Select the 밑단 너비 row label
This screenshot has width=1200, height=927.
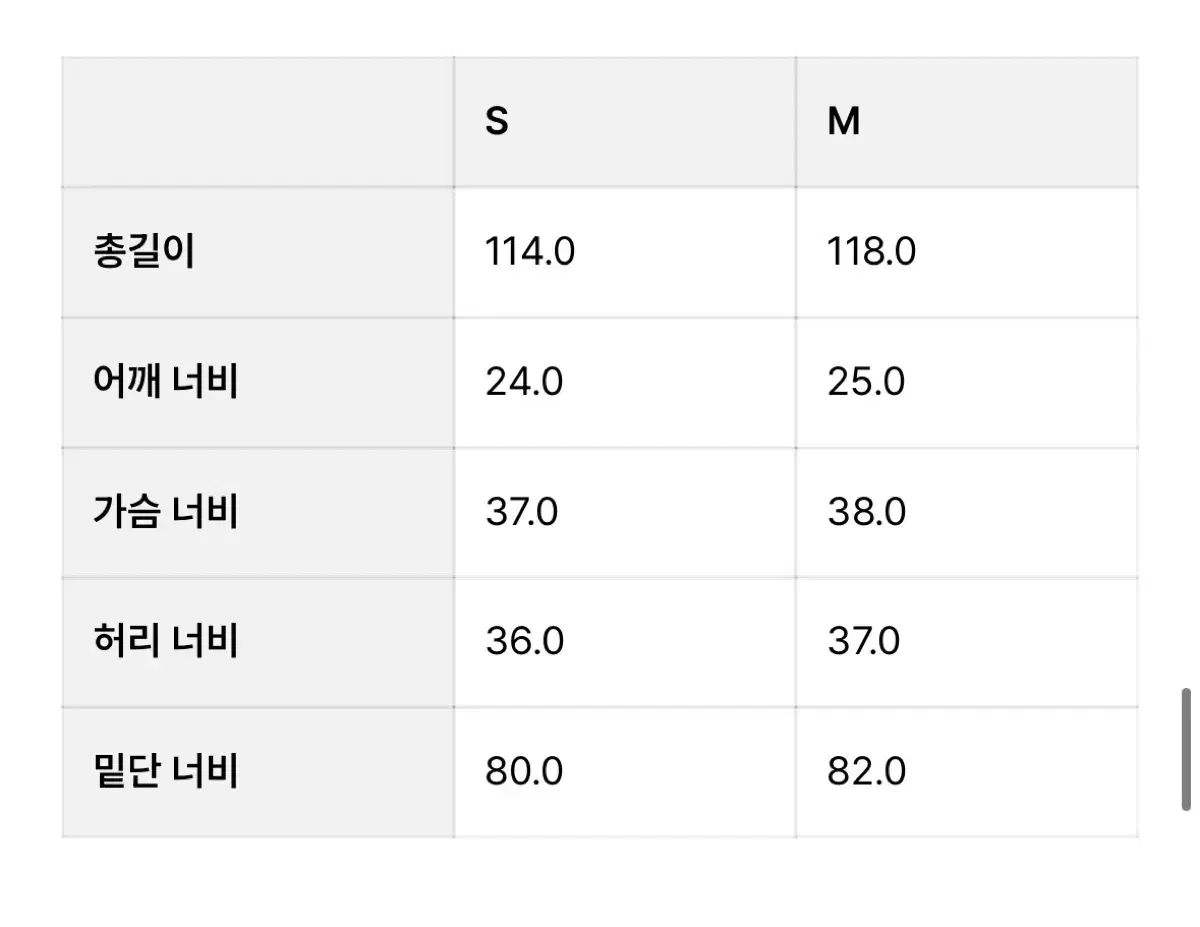click(x=165, y=771)
